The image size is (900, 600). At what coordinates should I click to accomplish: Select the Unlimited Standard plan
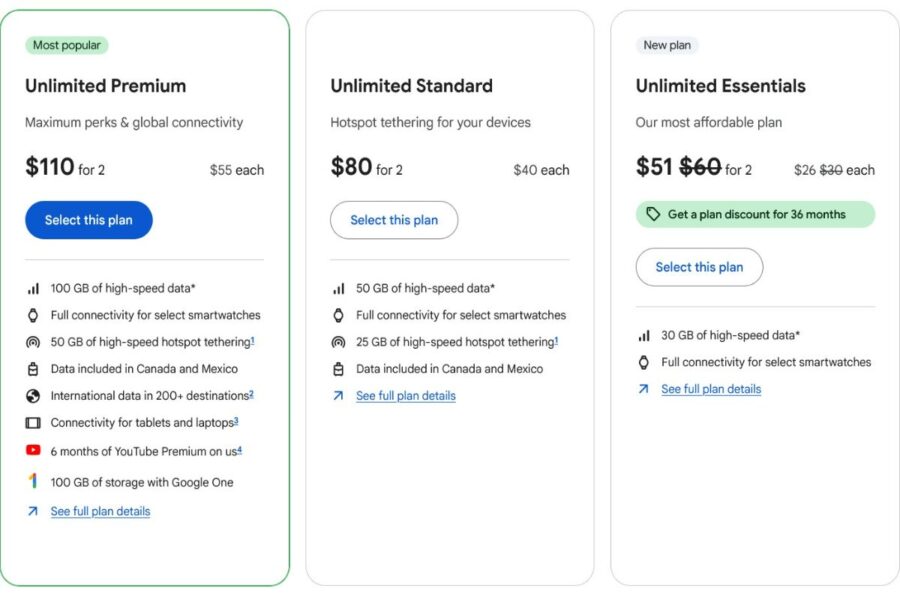coord(394,220)
